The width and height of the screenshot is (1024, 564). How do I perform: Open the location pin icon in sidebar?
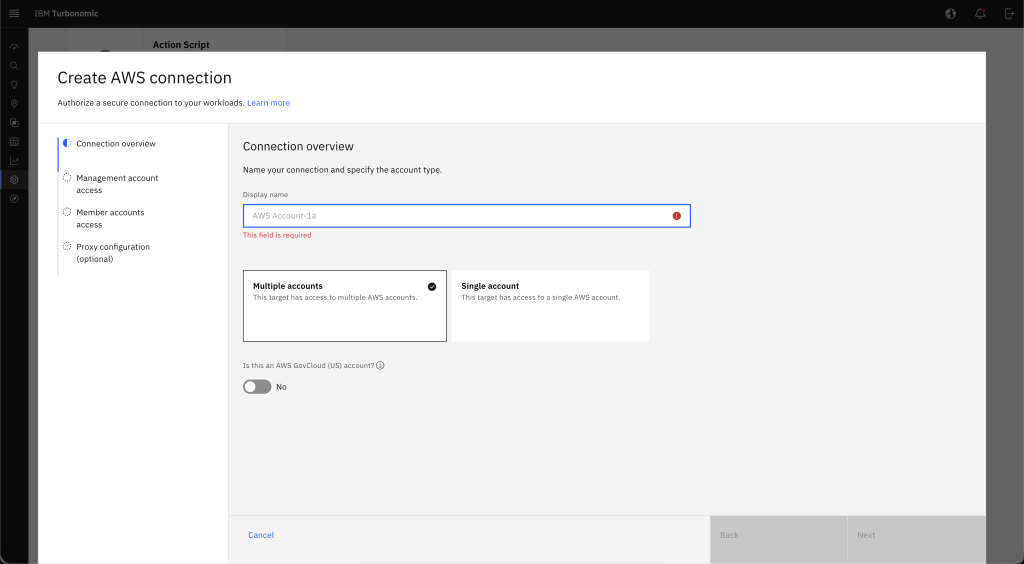pyautogui.click(x=14, y=104)
